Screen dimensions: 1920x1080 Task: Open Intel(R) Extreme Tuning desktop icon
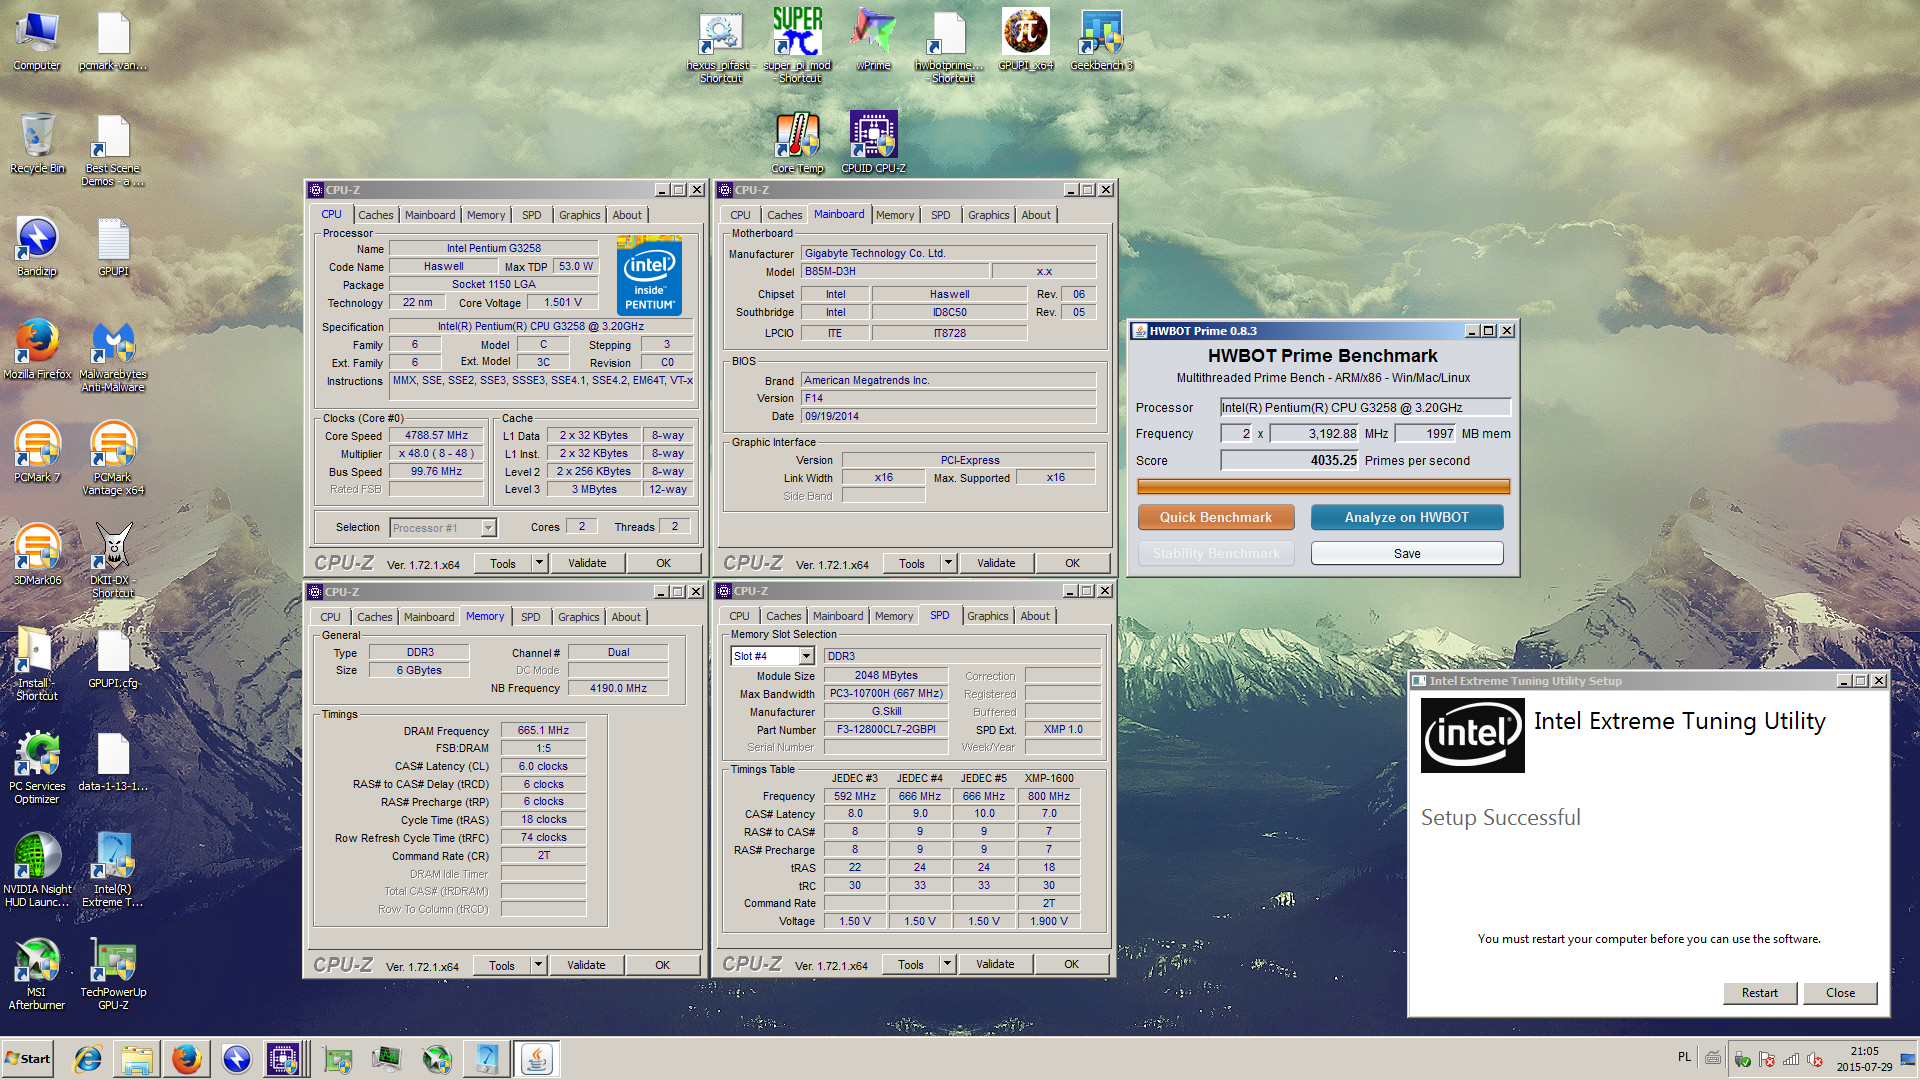[x=113, y=870]
